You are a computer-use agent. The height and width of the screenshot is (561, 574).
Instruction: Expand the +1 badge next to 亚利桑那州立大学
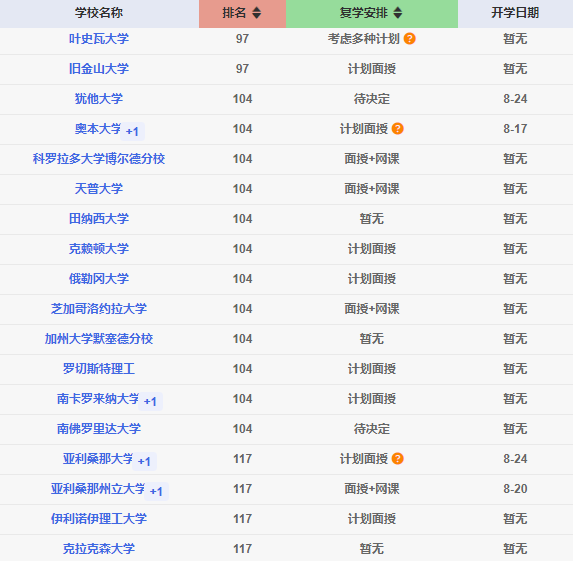[156, 491]
